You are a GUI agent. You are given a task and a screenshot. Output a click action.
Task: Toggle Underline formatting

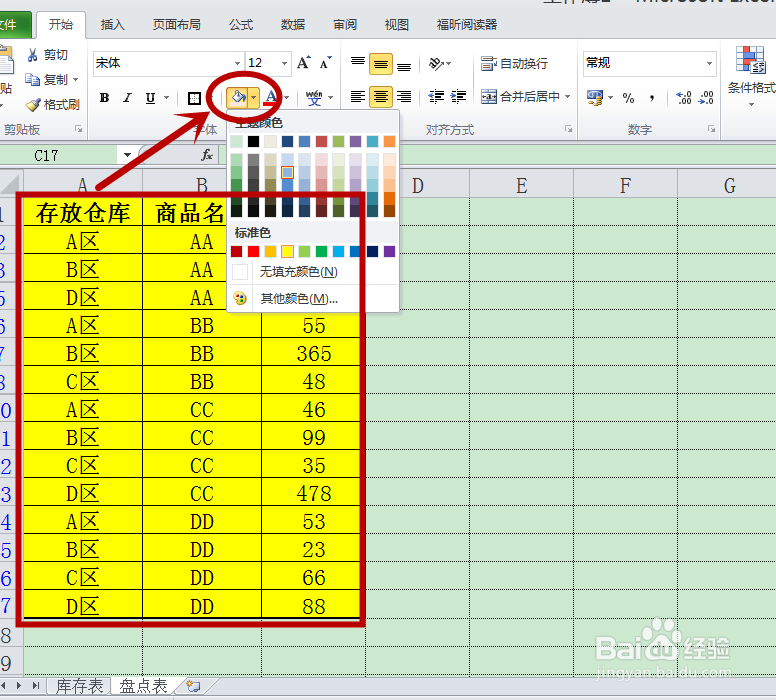[x=150, y=98]
